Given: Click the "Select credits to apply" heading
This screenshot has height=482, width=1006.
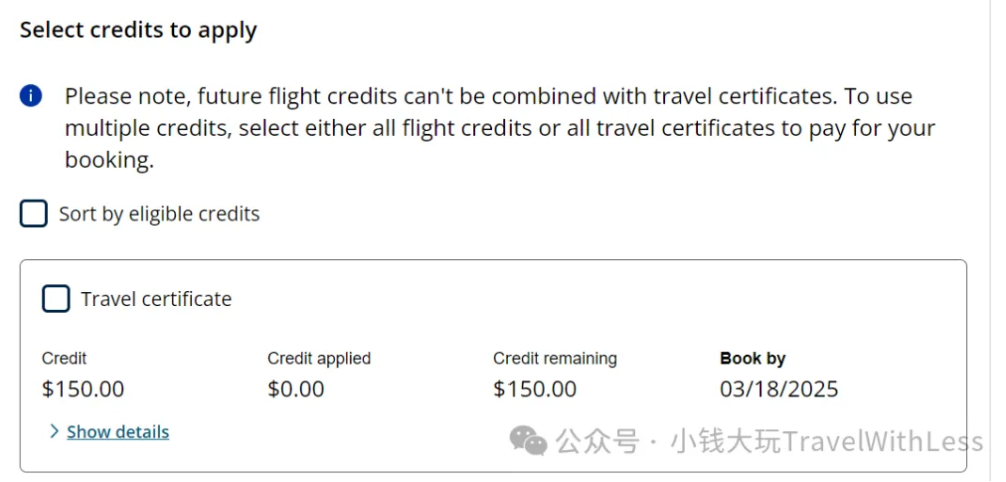Looking at the screenshot, I should point(138,30).
